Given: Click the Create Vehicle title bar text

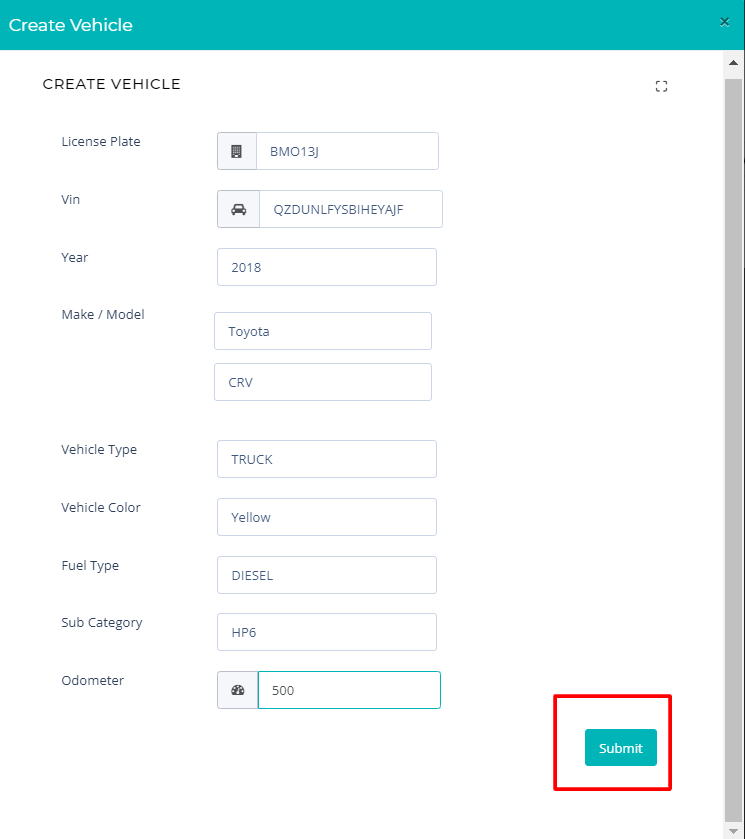Looking at the screenshot, I should pos(71,25).
